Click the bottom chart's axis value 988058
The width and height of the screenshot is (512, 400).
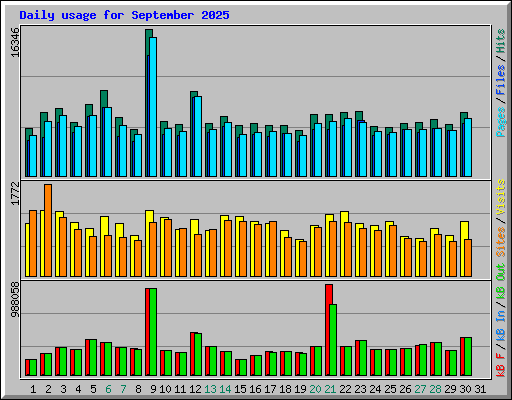coord(15,300)
